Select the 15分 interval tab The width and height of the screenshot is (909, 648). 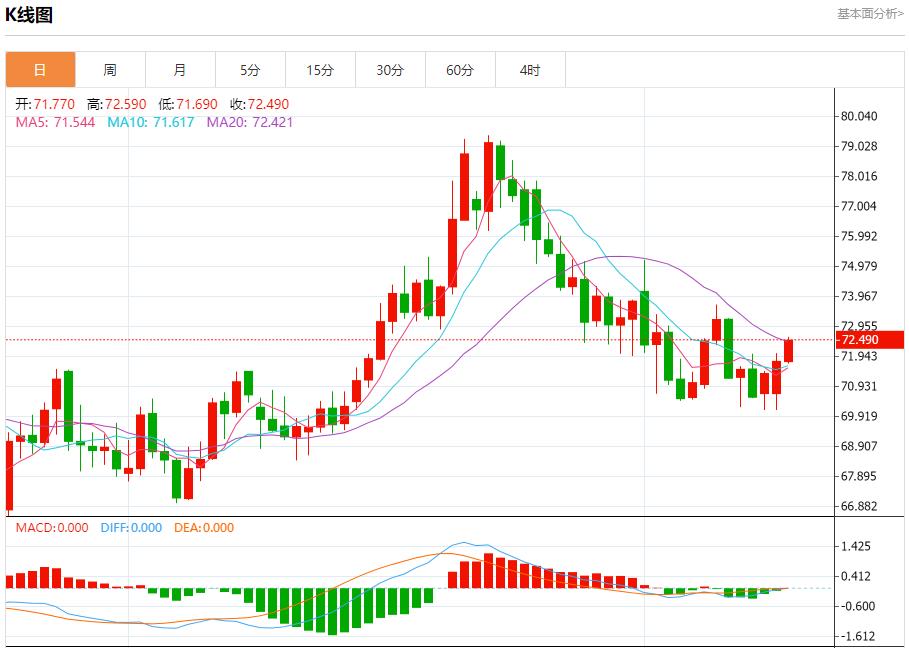[x=320, y=70]
